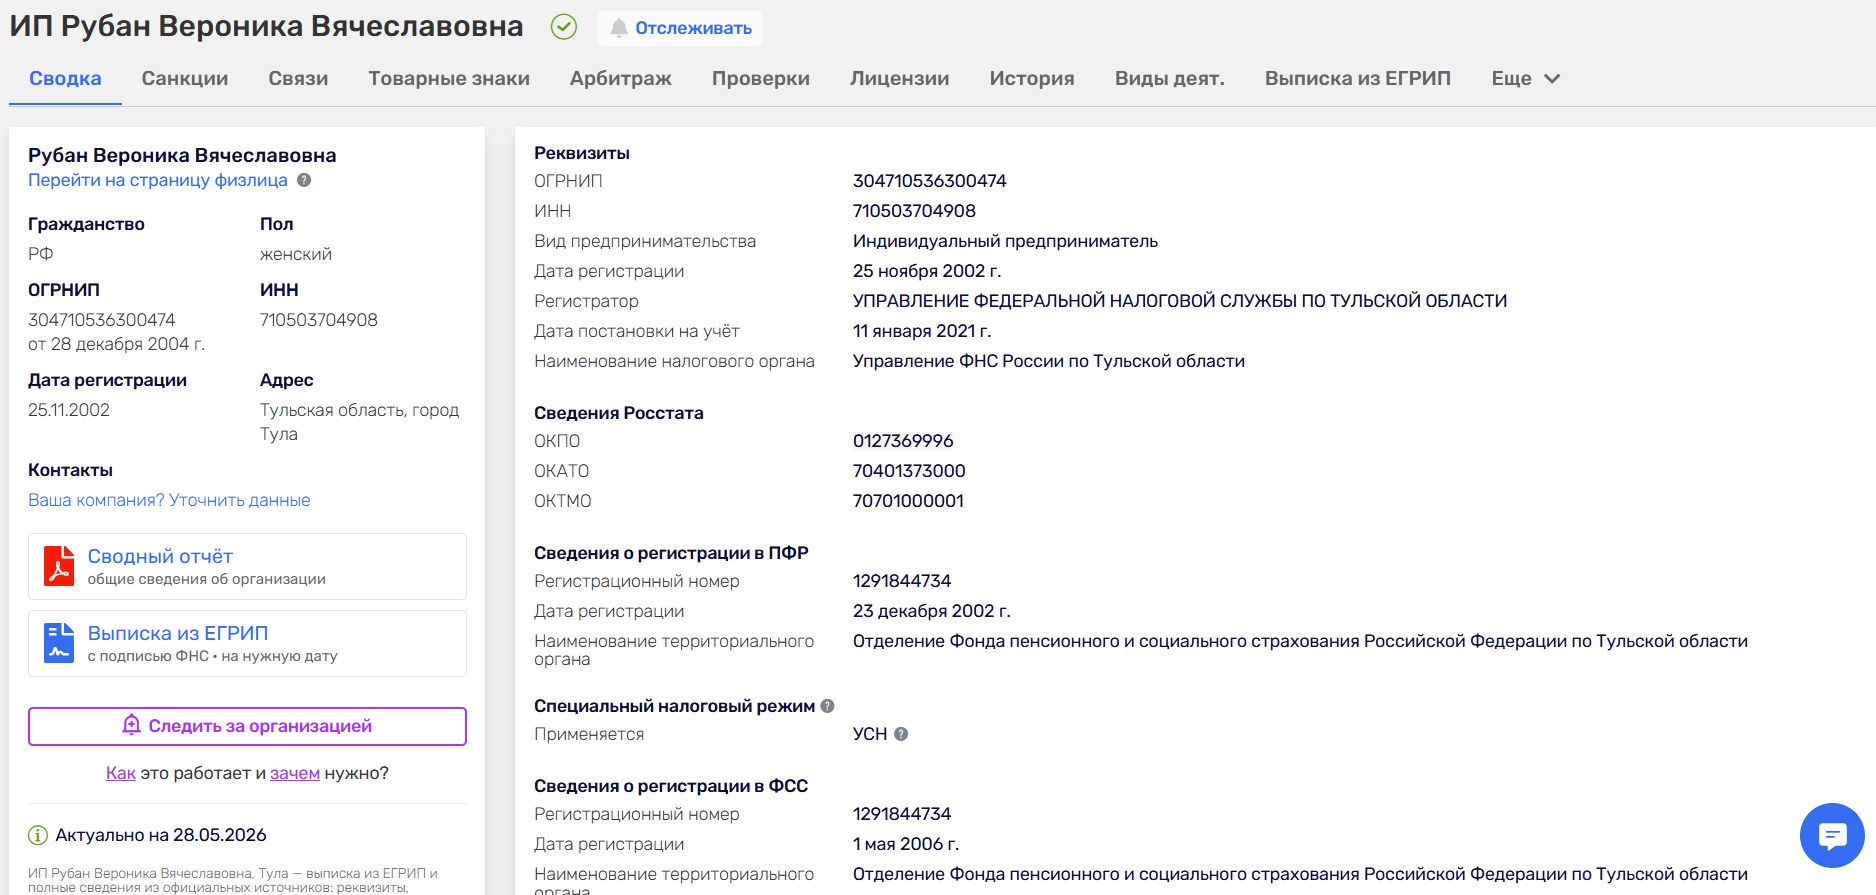Open the Виды деят. tab

(1170, 78)
